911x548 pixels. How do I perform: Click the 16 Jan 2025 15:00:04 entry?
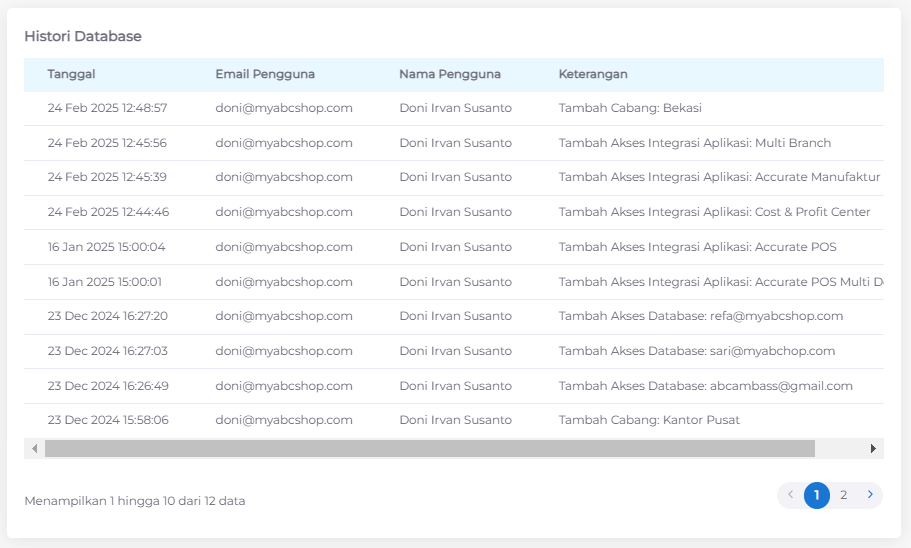click(107, 247)
